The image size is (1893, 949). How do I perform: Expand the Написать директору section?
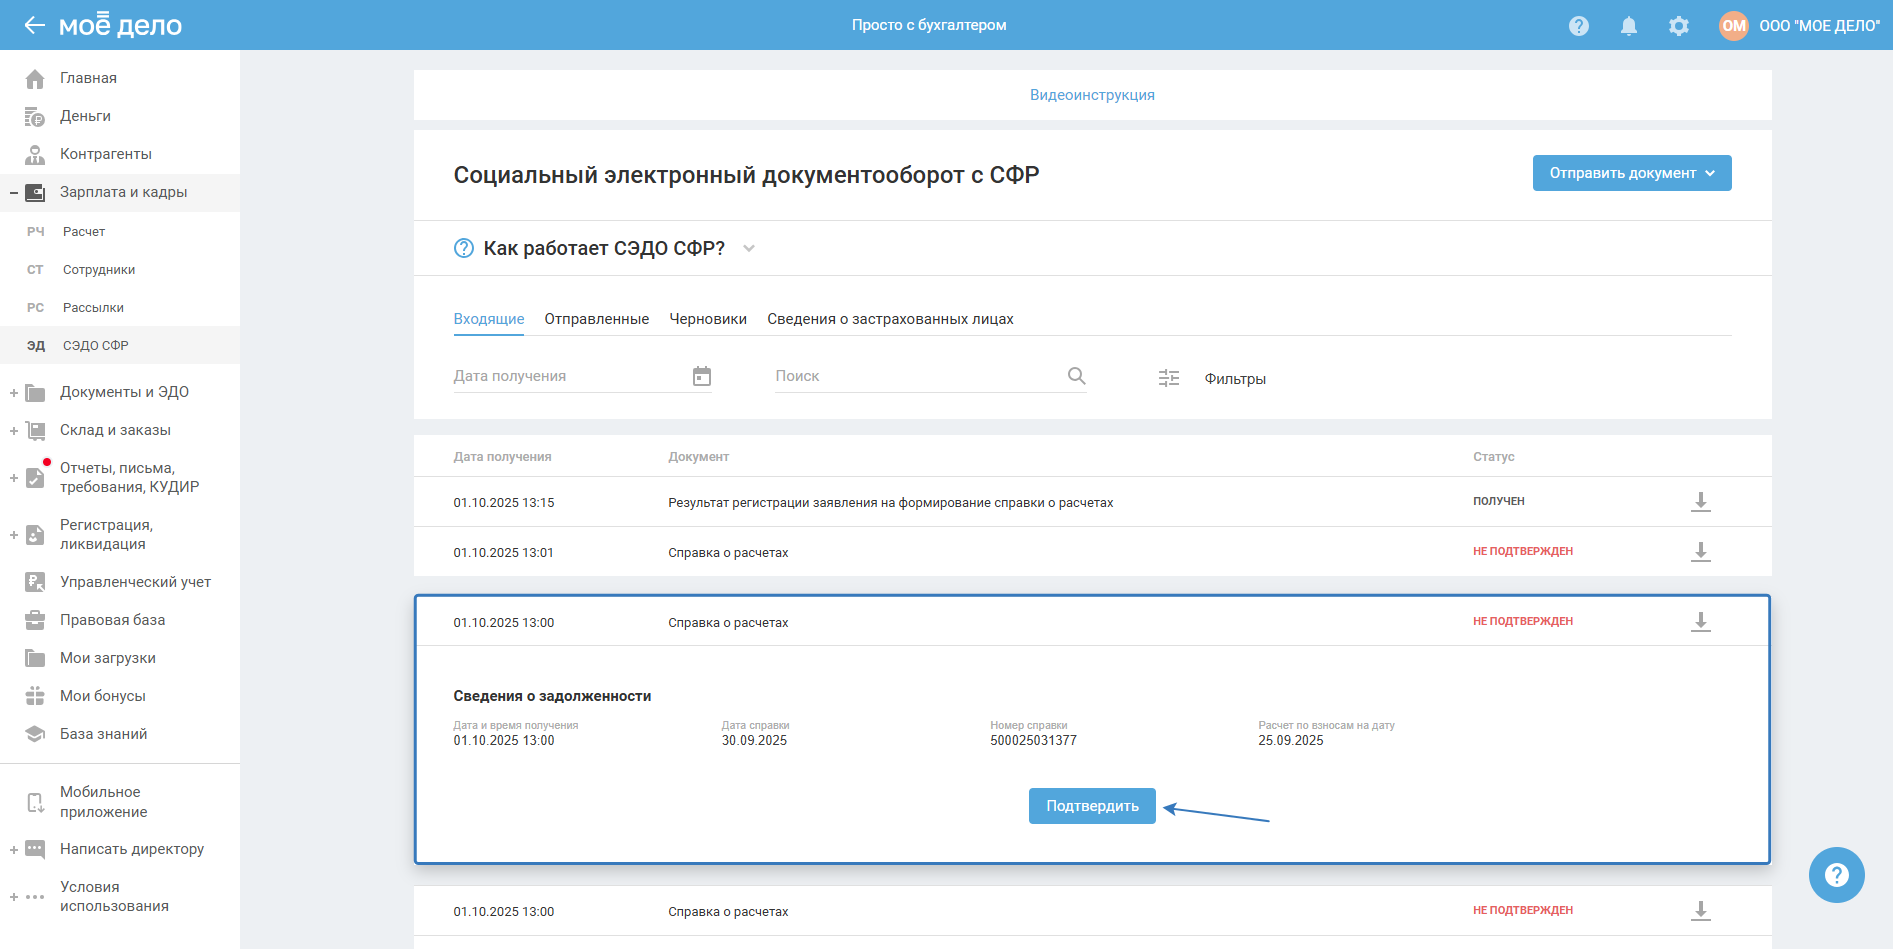click(x=14, y=850)
